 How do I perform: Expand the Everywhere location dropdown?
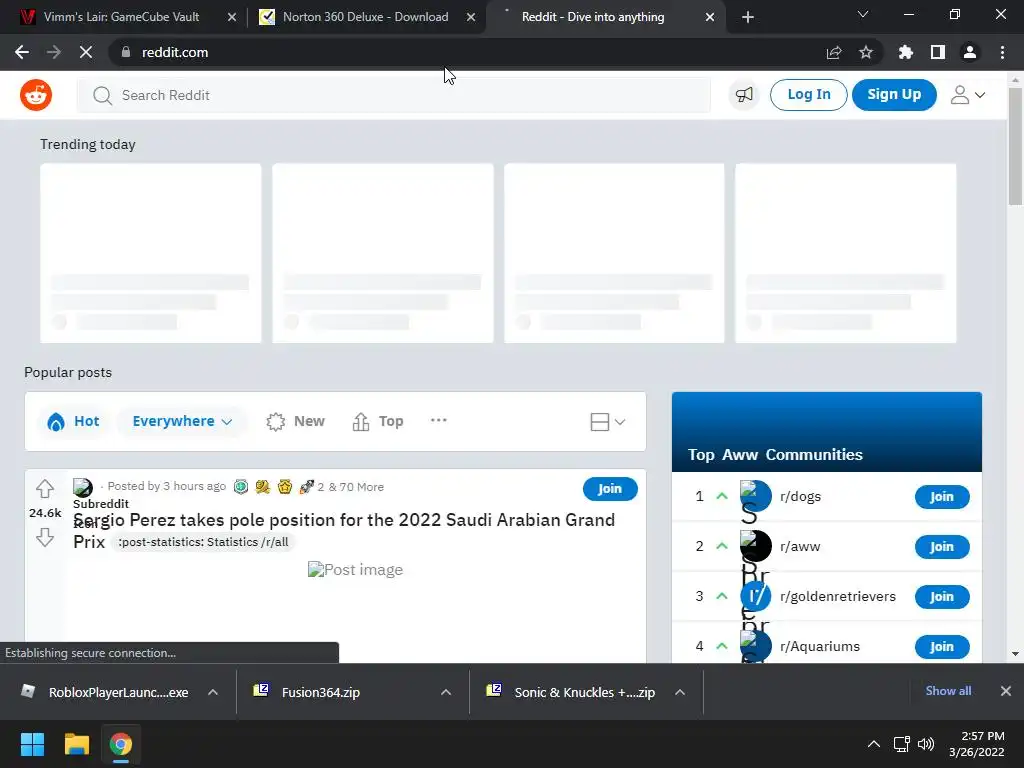coord(182,422)
